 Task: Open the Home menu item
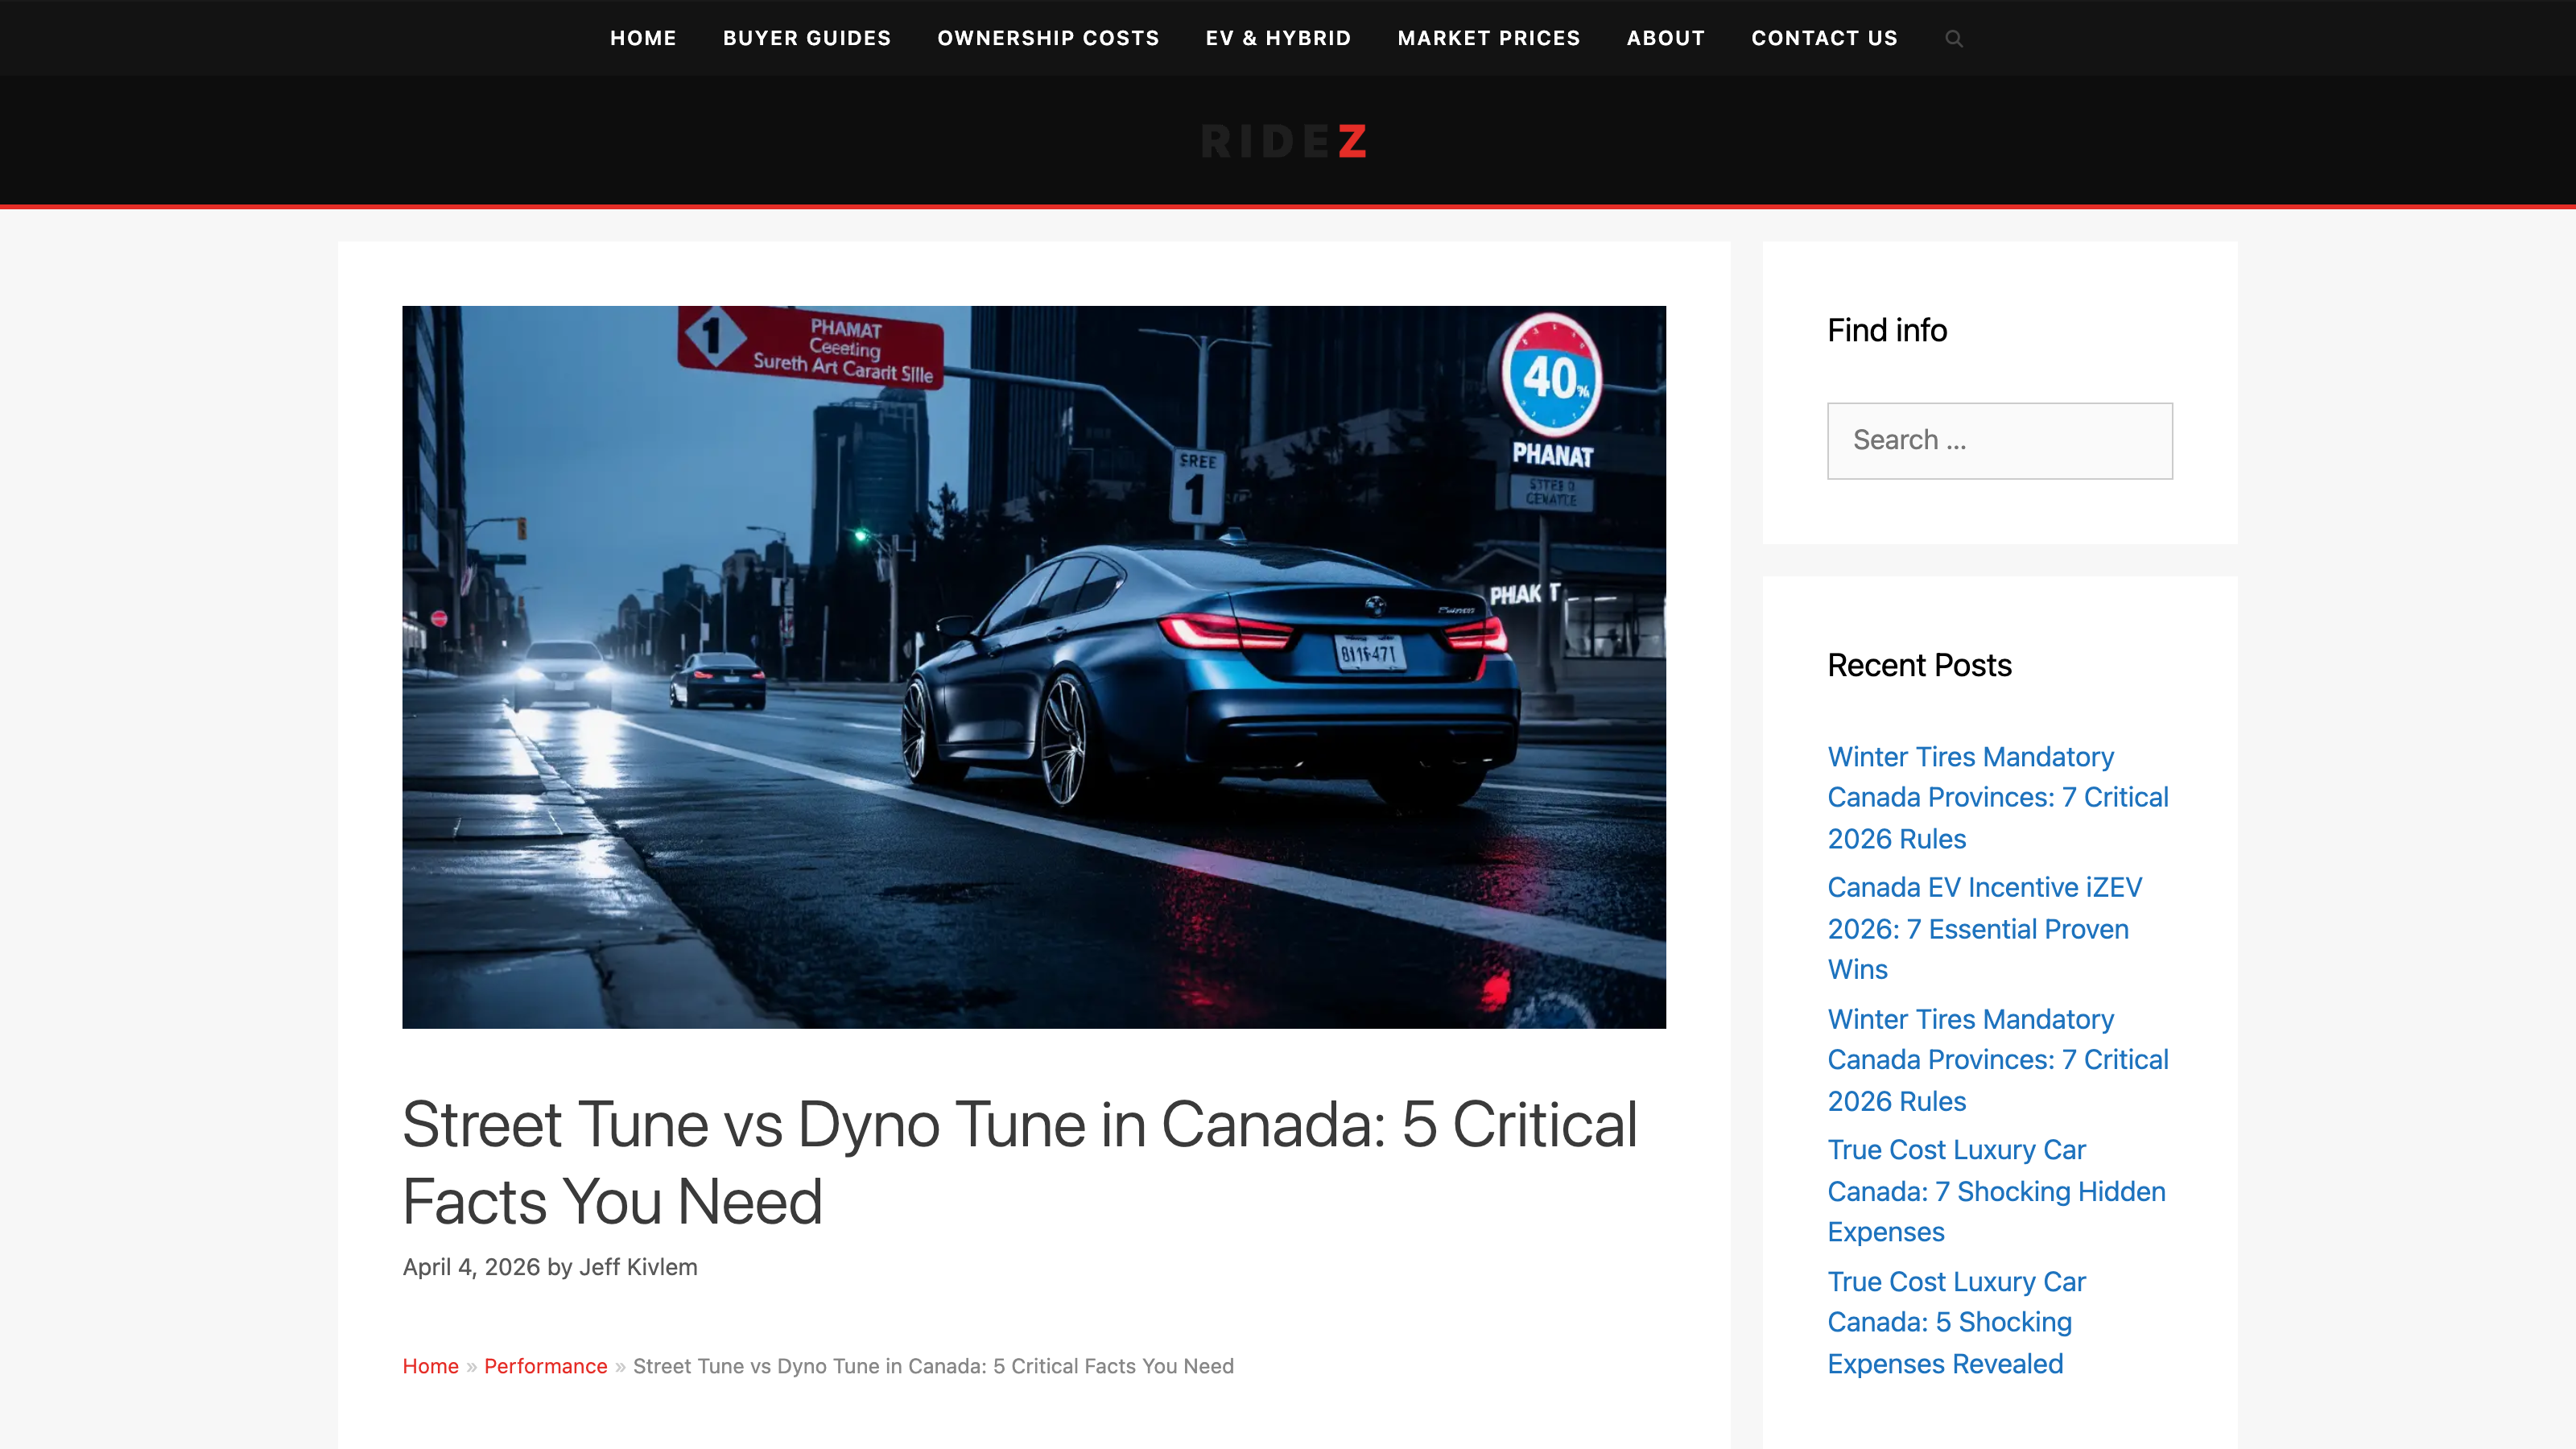coord(643,38)
